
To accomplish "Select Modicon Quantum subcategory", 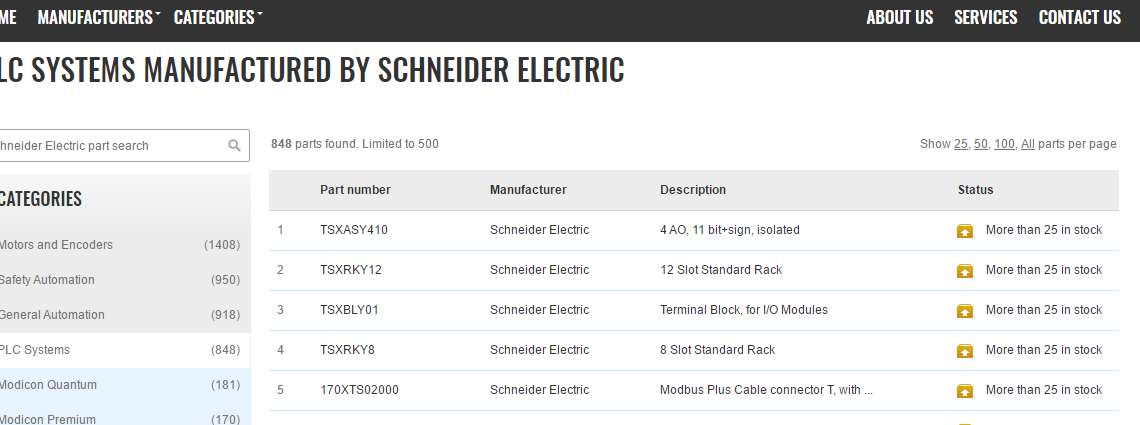I will pyautogui.click(x=48, y=385).
